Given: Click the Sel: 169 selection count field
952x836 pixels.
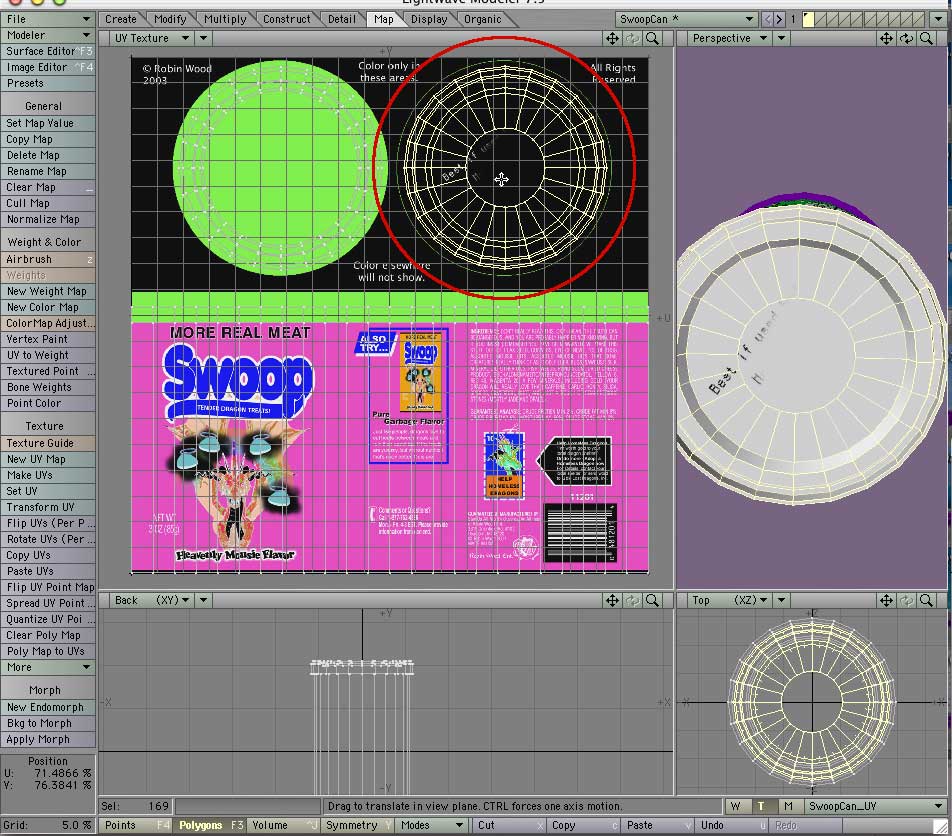Looking at the screenshot, I should coord(136,806).
